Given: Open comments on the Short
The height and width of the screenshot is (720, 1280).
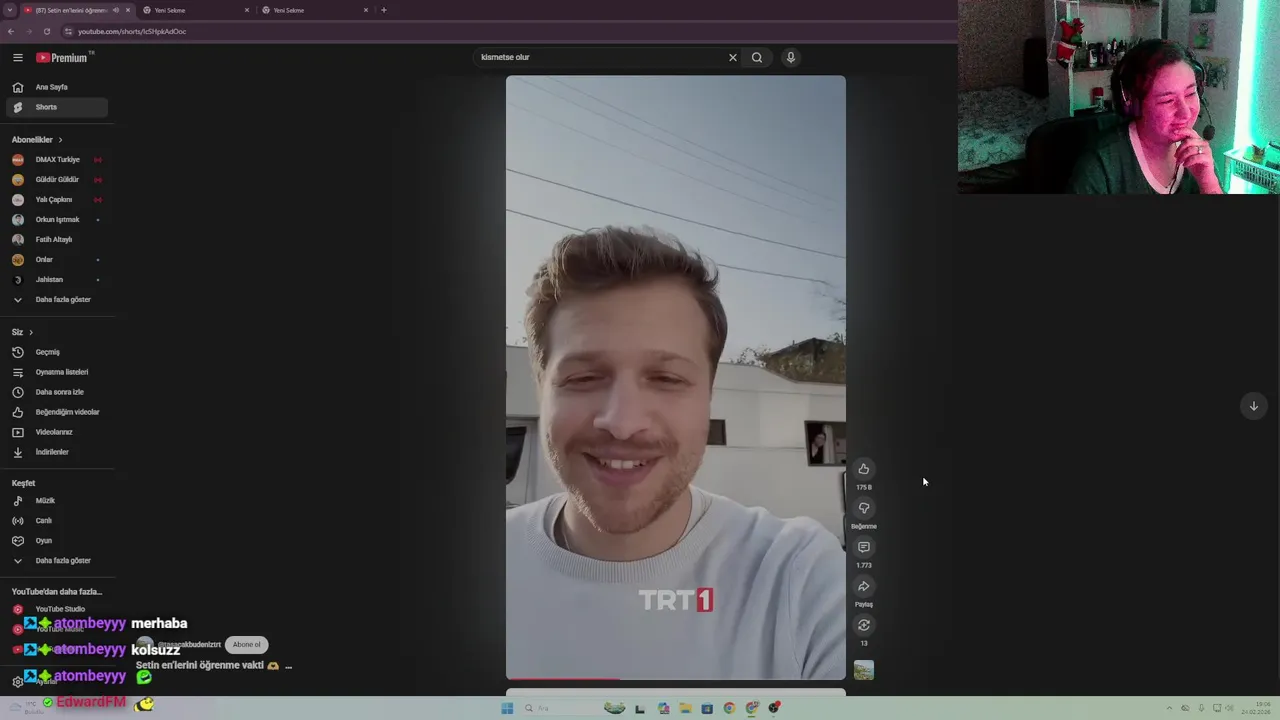Looking at the screenshot, I should (864, 547).
